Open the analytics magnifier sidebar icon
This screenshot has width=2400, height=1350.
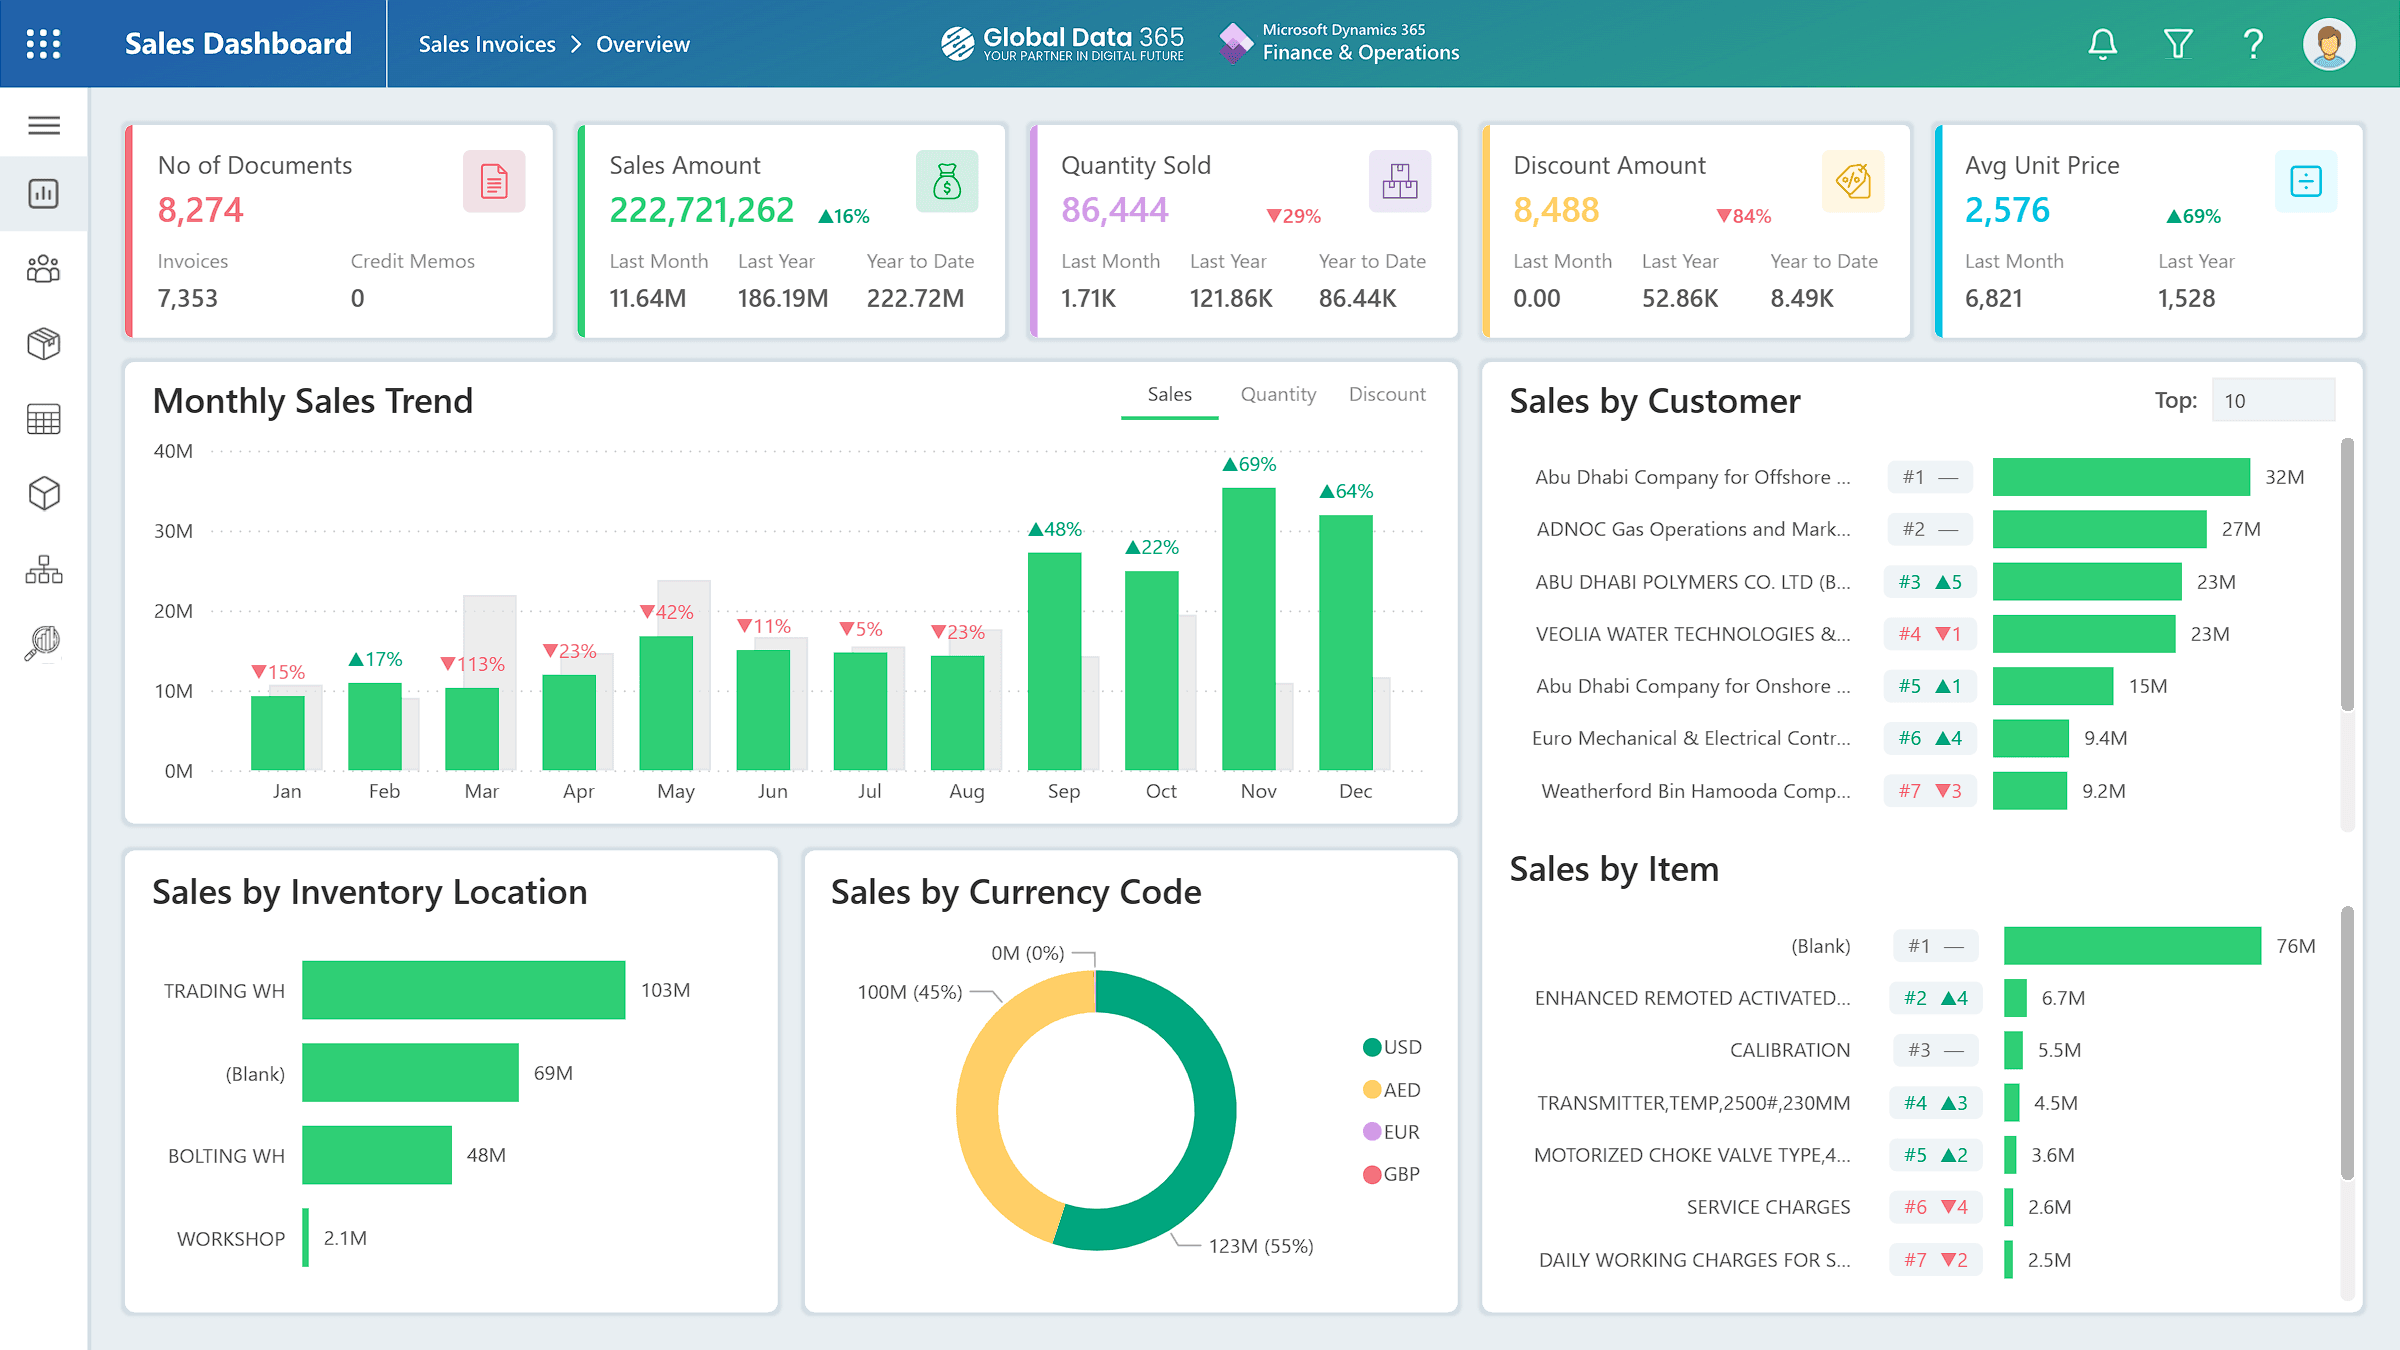click(44, 643)
